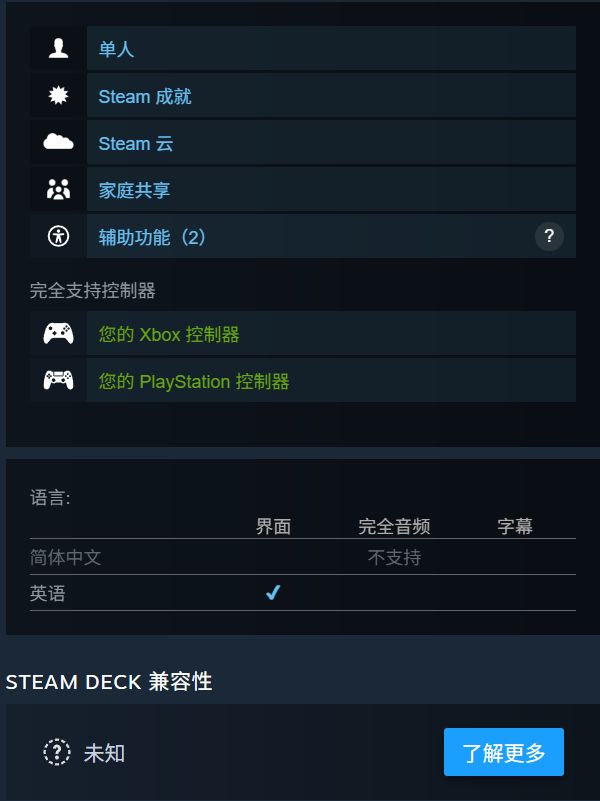Click the Steam achievements starburst icon
This screenshot has width=600, height=801.
58,96
